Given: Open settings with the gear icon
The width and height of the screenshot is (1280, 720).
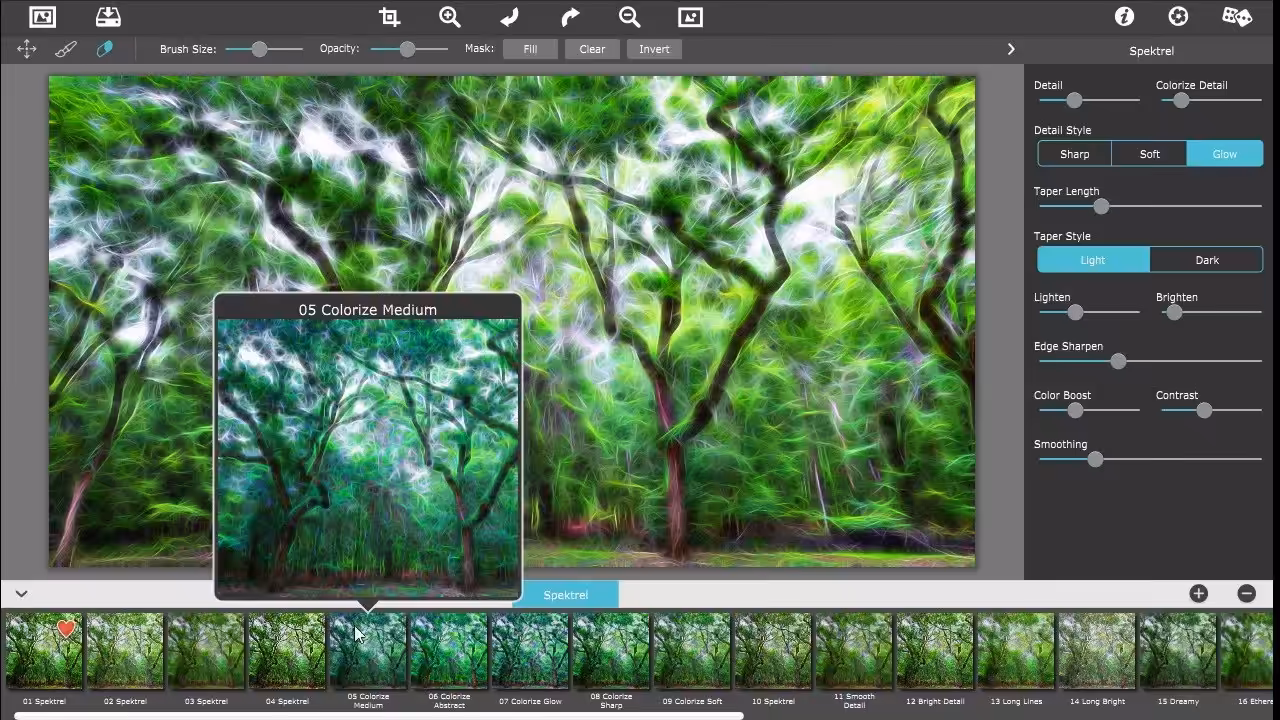Looking at the screenshot, I should [x=1179, y=17].
